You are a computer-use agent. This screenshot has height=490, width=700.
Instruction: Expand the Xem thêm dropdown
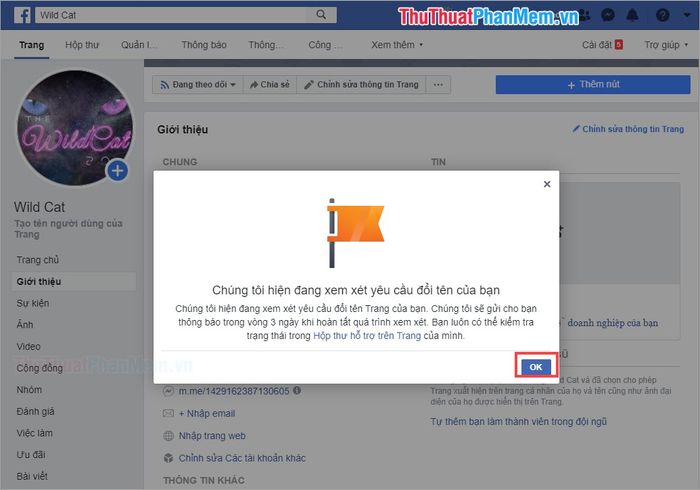pyautogui.click(x=397, y=45)
